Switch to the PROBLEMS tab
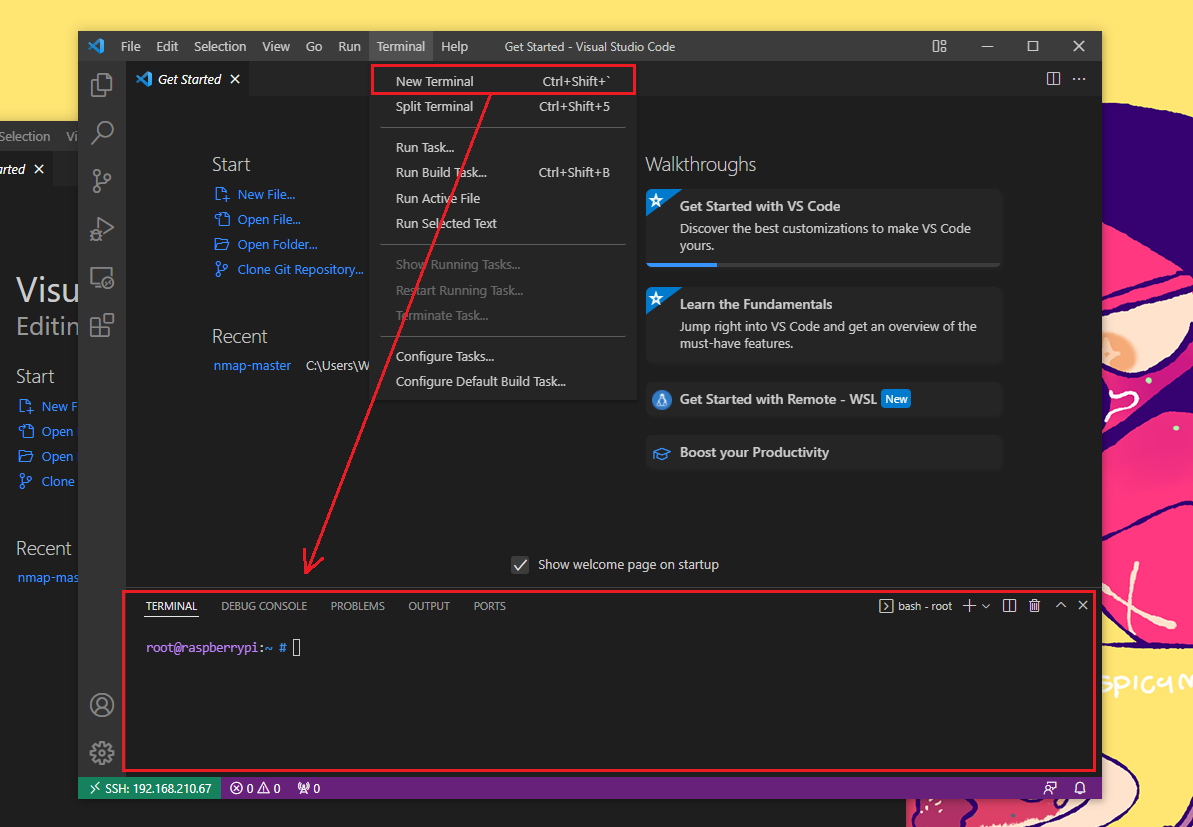This screenshot has width=1193, height=827. pos(358,606)
